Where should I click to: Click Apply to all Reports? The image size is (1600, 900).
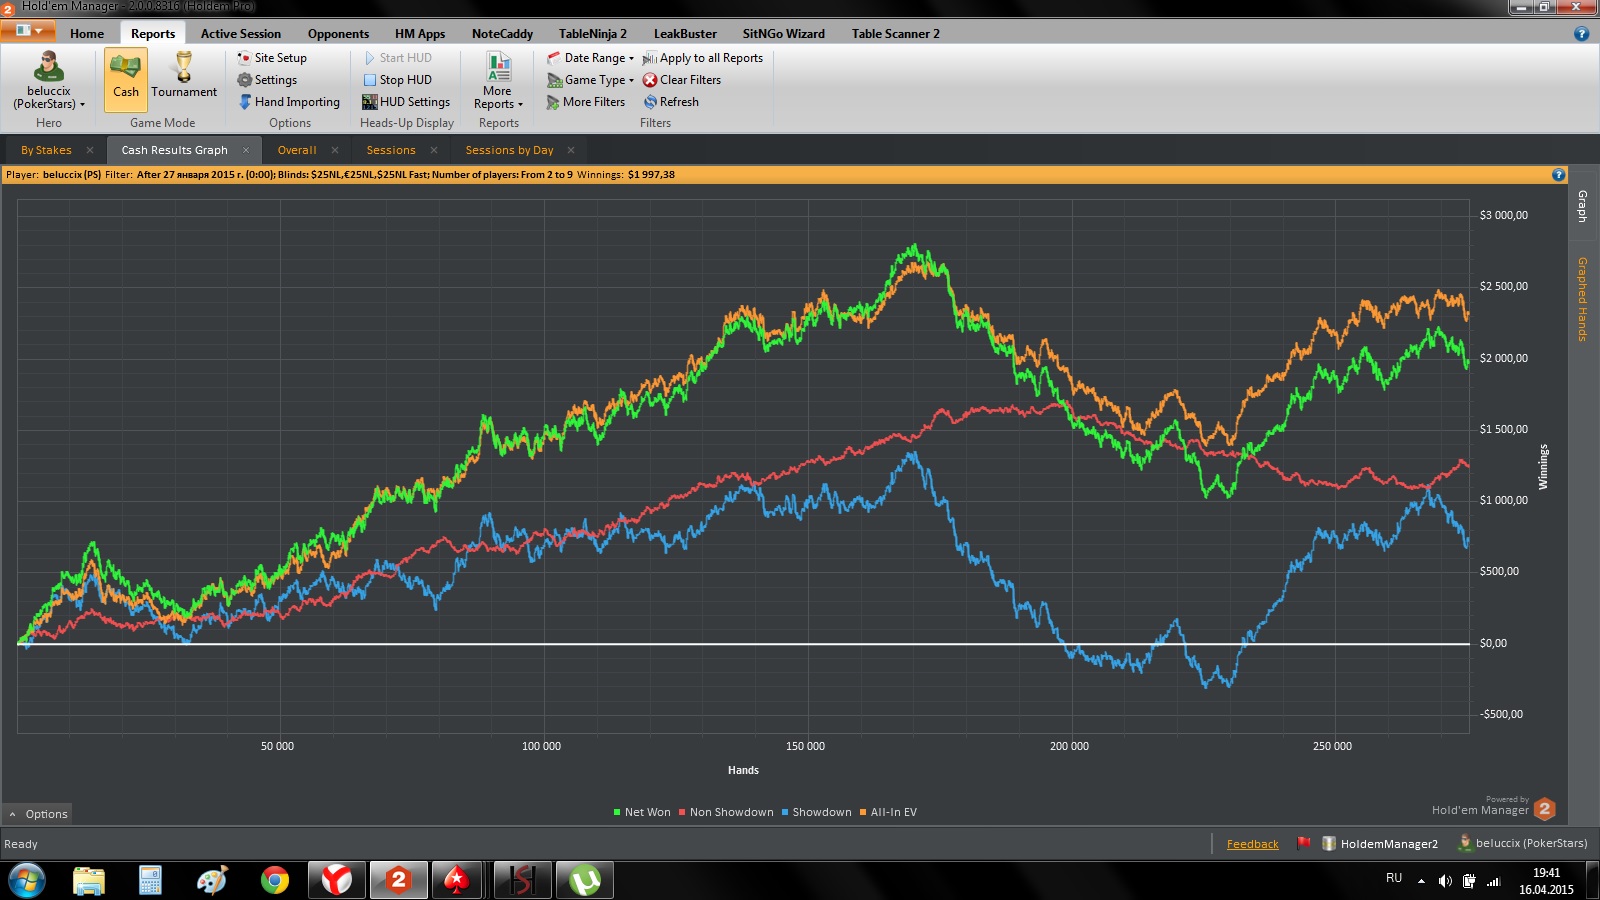coord(702,58)
